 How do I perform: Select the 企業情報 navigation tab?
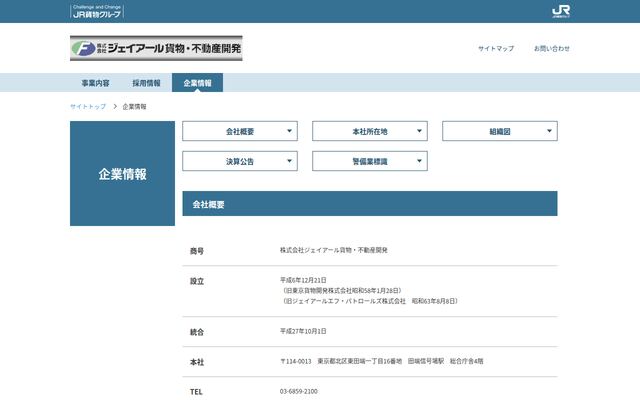198,83
